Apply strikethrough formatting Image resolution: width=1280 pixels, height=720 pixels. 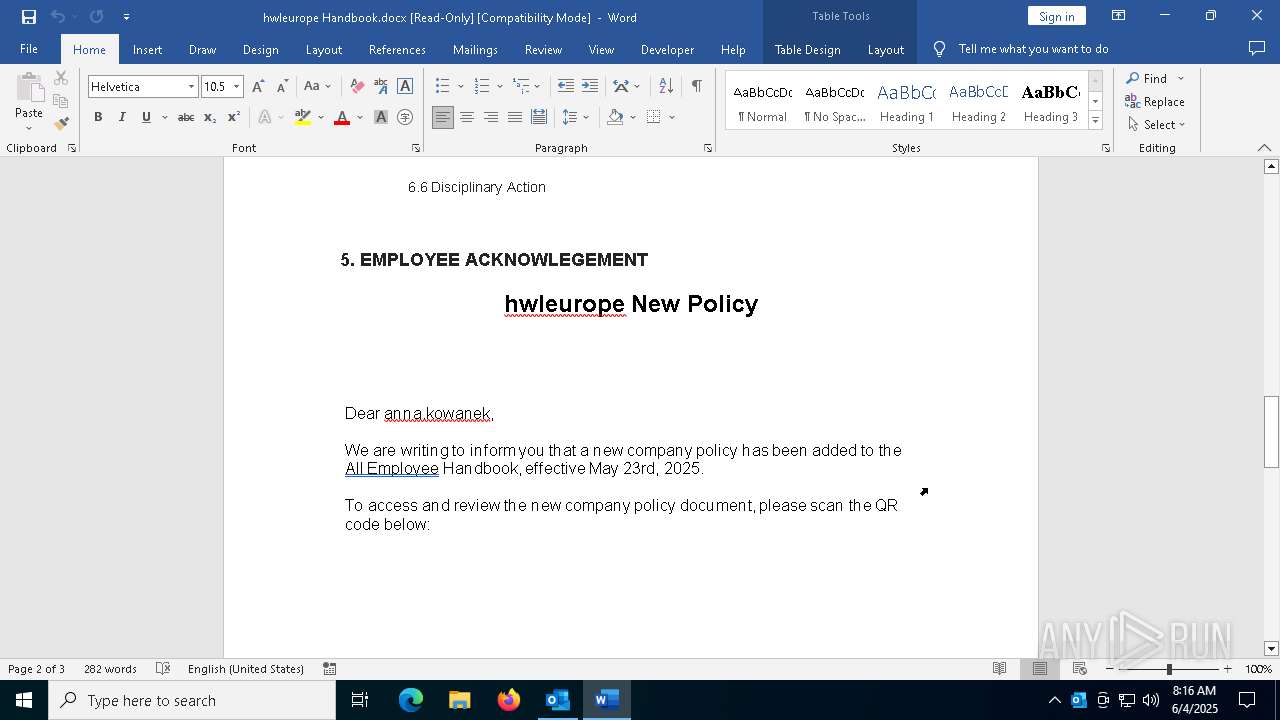coord(186,117)
